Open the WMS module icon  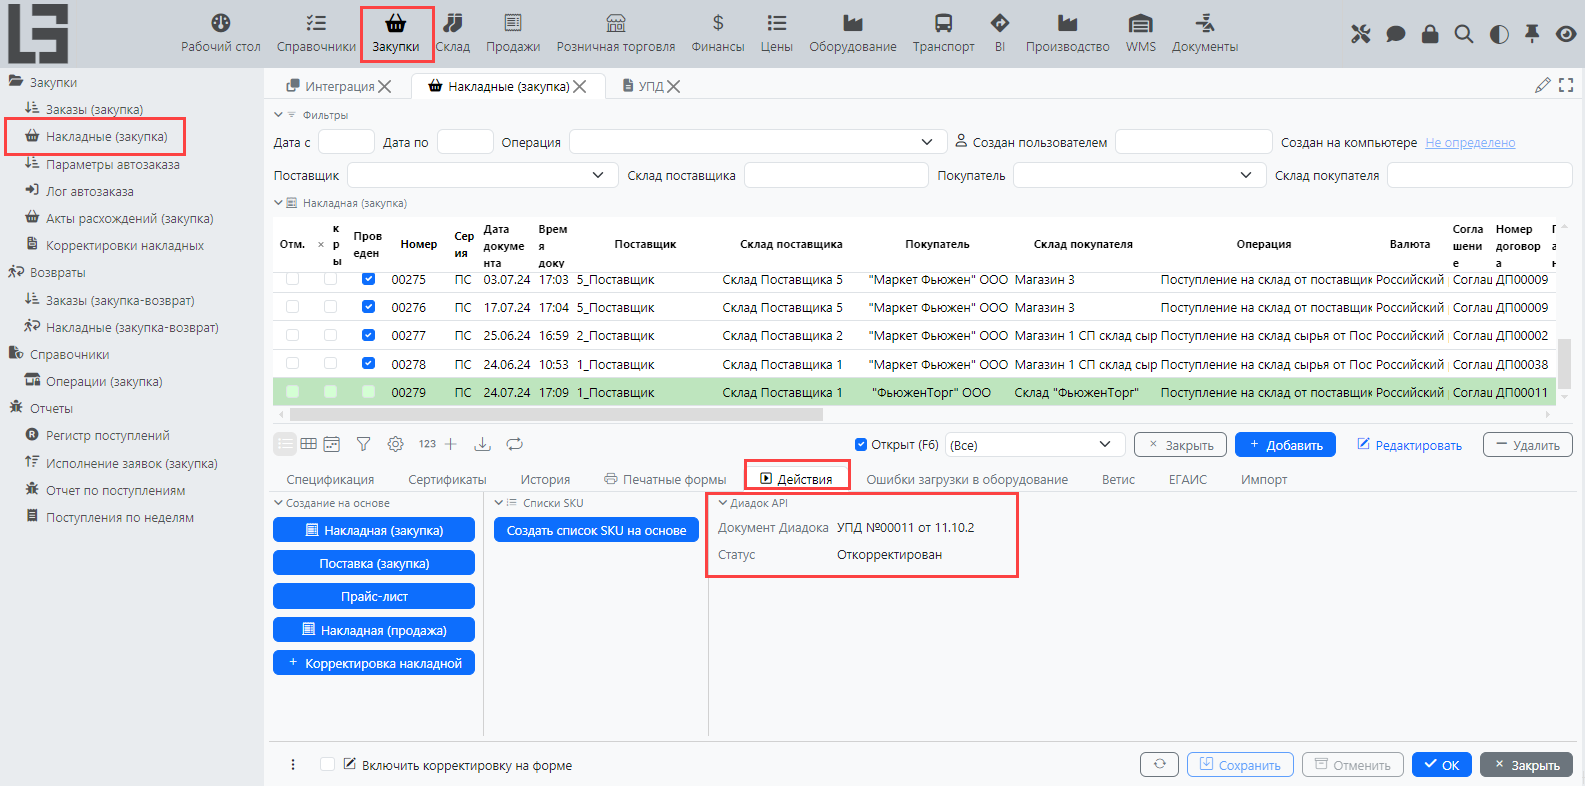tap(1140, 32)
